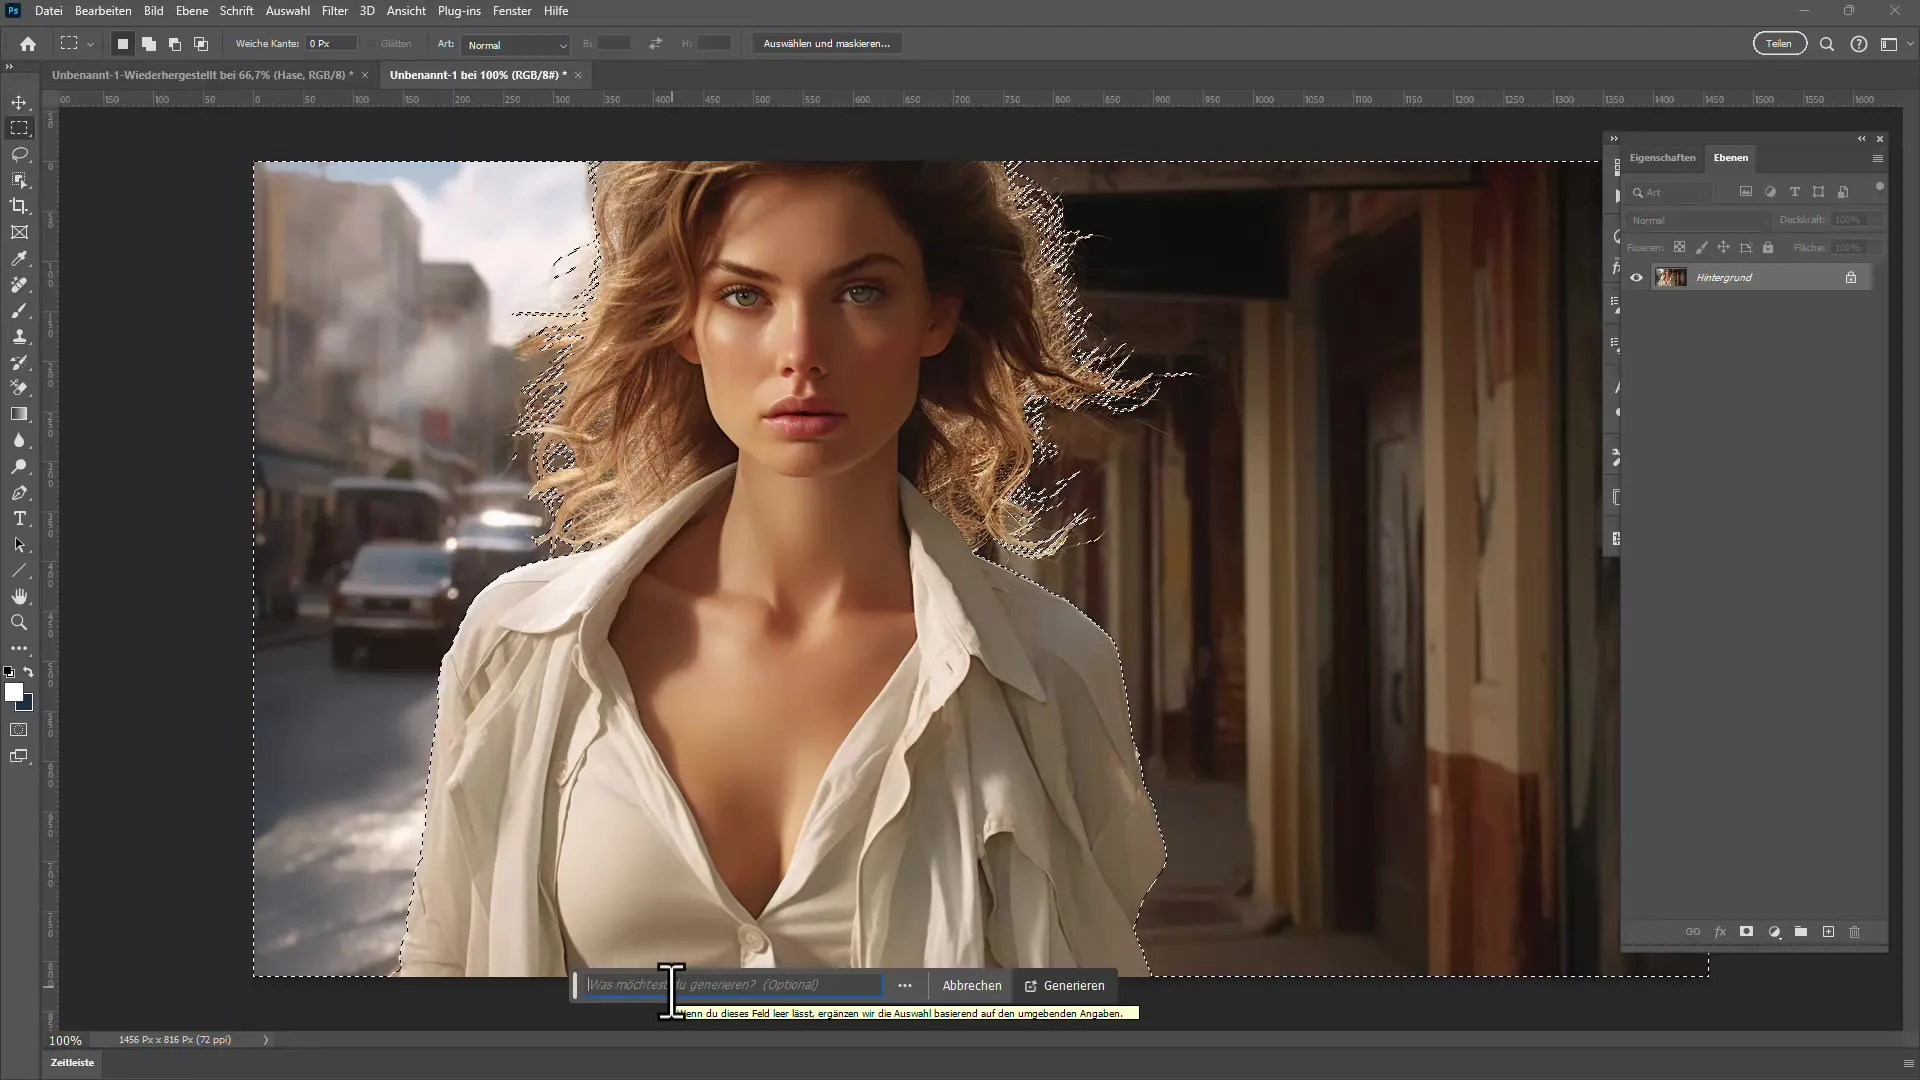Select the Rectangular Marquee tool in toolbox
The image size is (1920, 1080).
click(19, 128)
